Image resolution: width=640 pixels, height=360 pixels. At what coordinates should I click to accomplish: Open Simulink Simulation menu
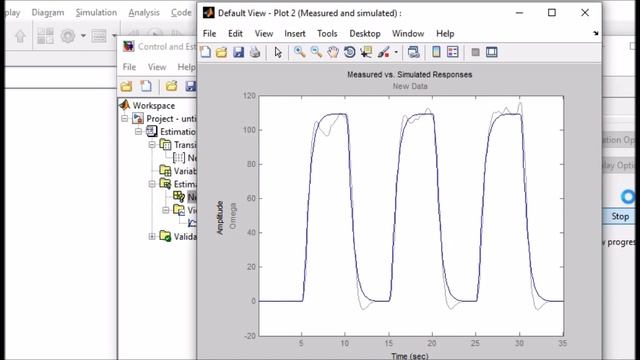tap(96, 13)
